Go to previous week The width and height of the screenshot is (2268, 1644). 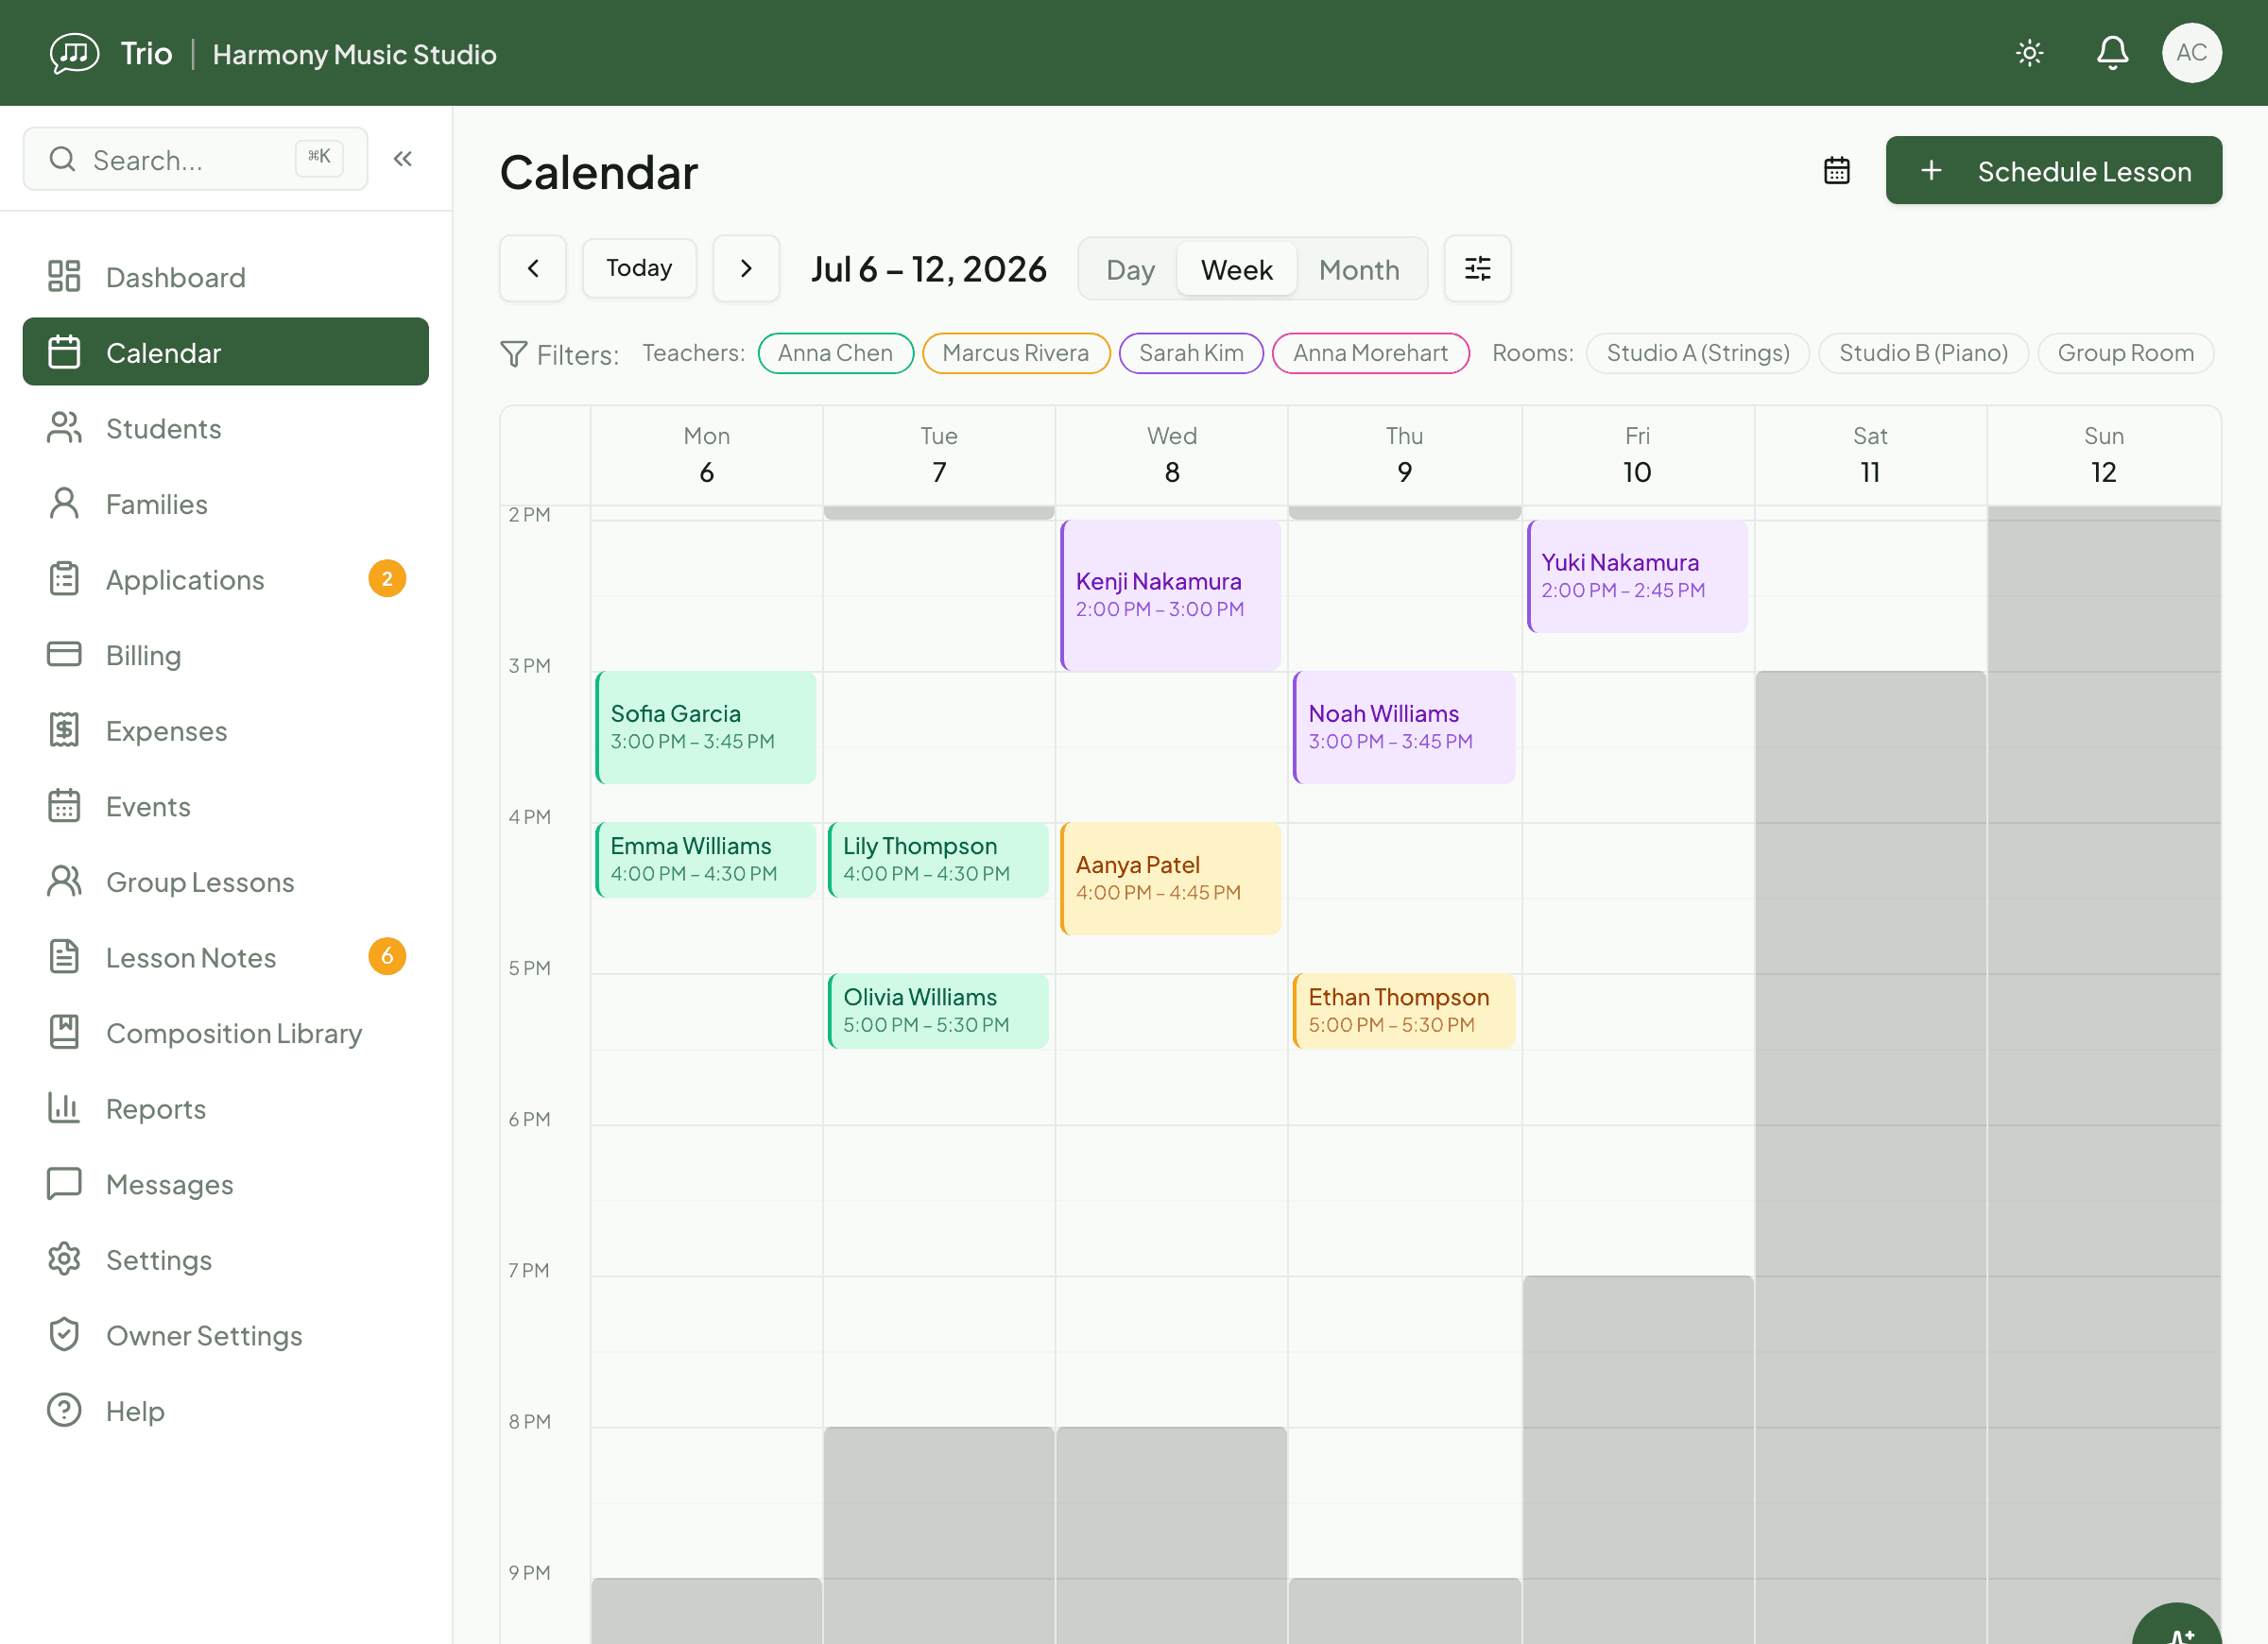[533, 268]
